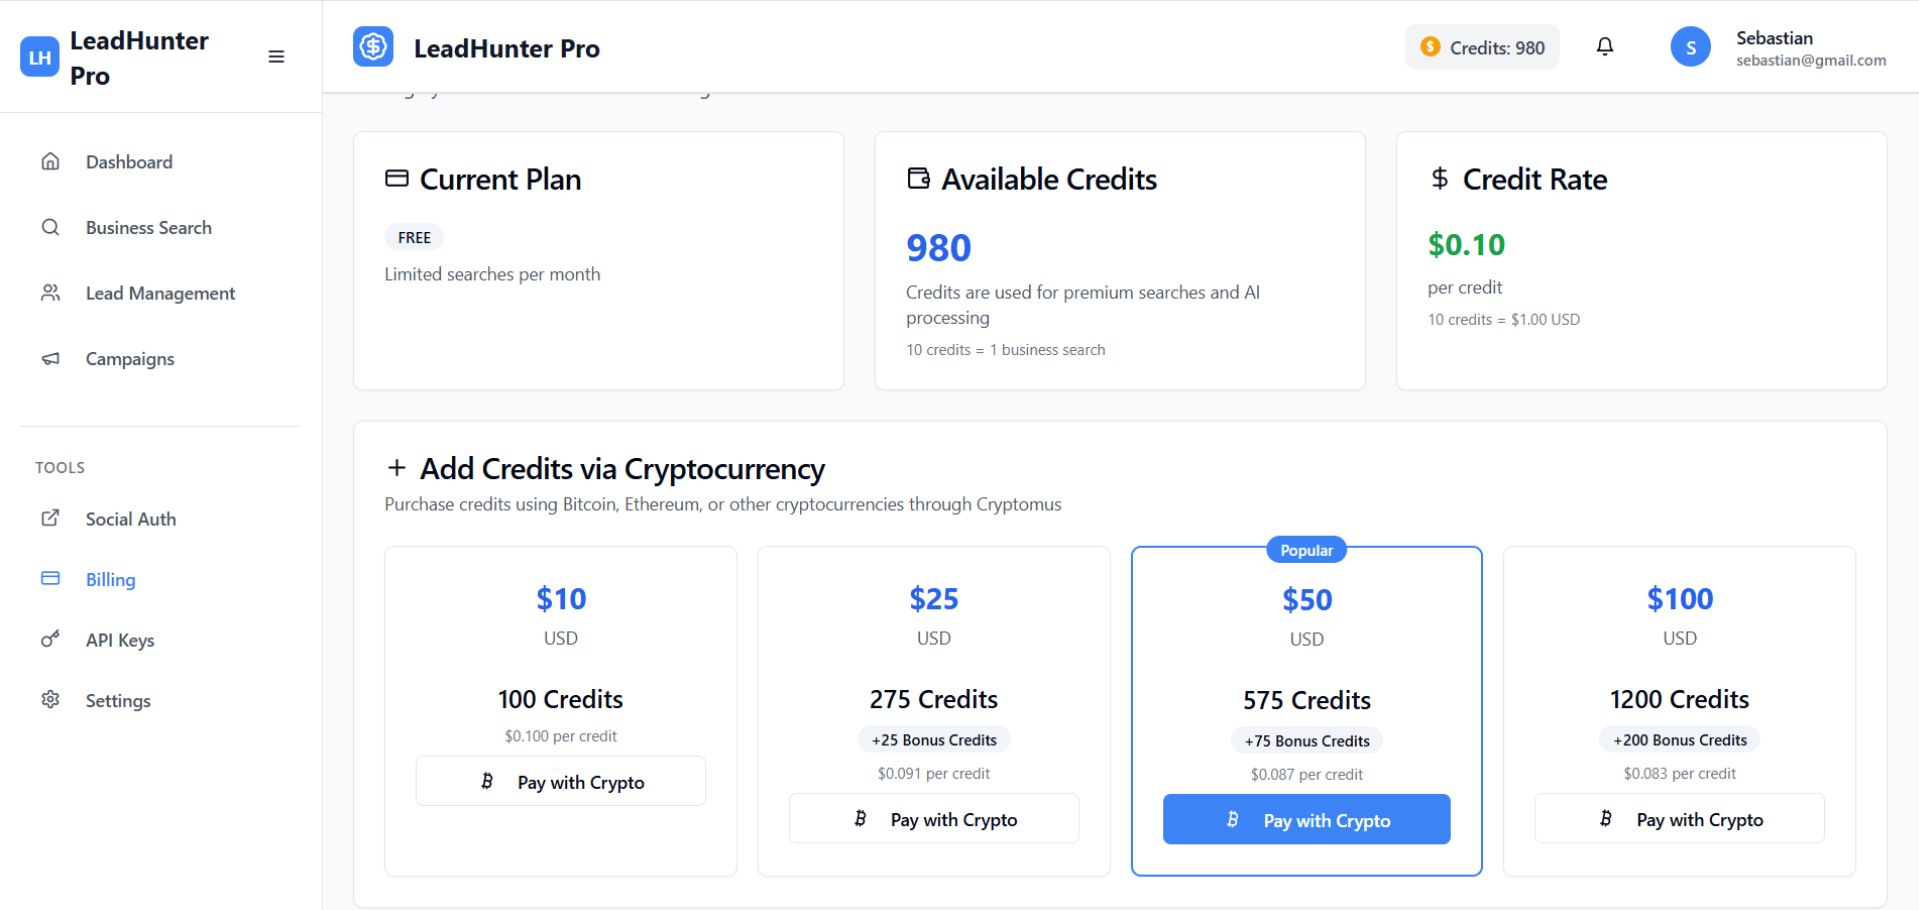
Task: Pay with Crypto for $10 package
Action: (561, 781)
